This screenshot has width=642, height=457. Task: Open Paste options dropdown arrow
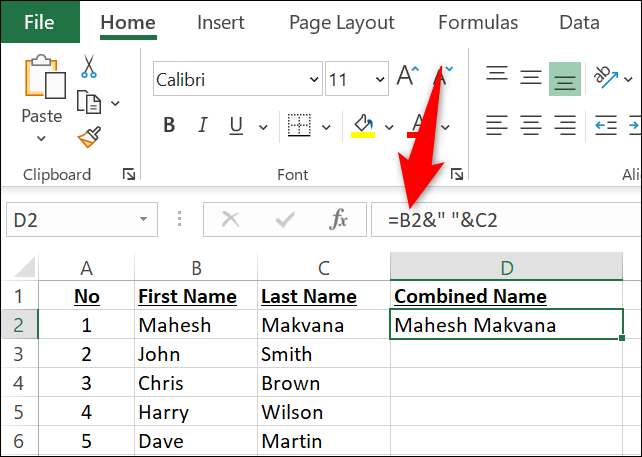[x=41, y=138]
